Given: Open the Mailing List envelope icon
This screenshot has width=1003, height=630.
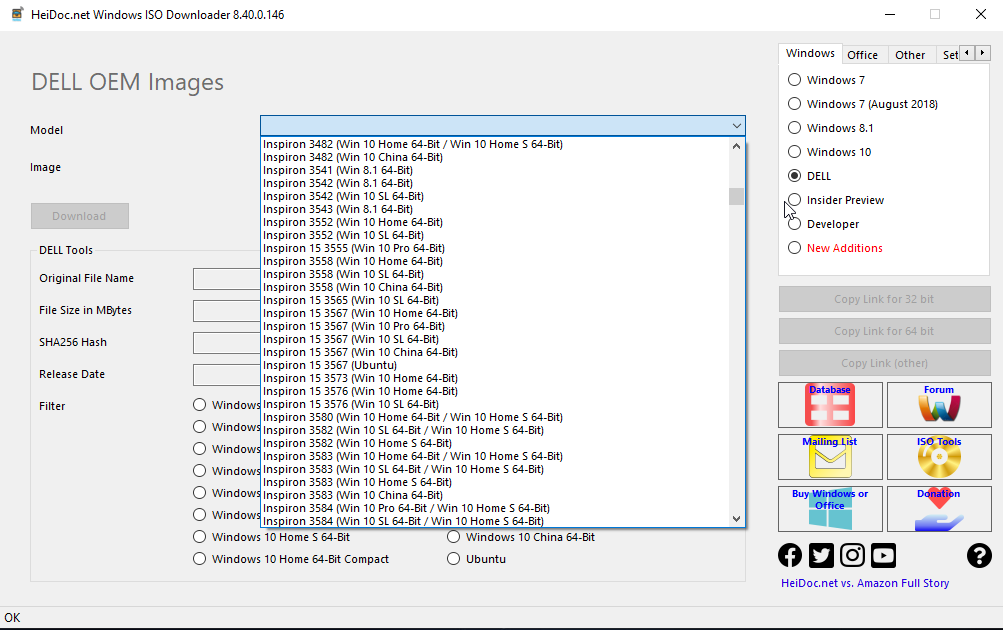Looking at the screenshot, I should coord(830,457).
